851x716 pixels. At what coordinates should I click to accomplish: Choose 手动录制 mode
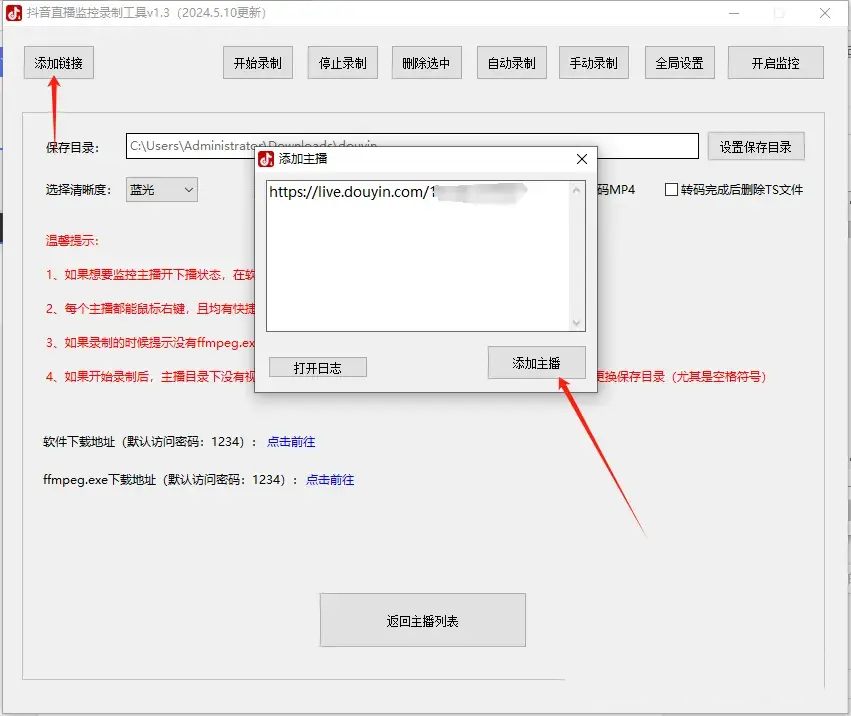[x=594, y=63]
